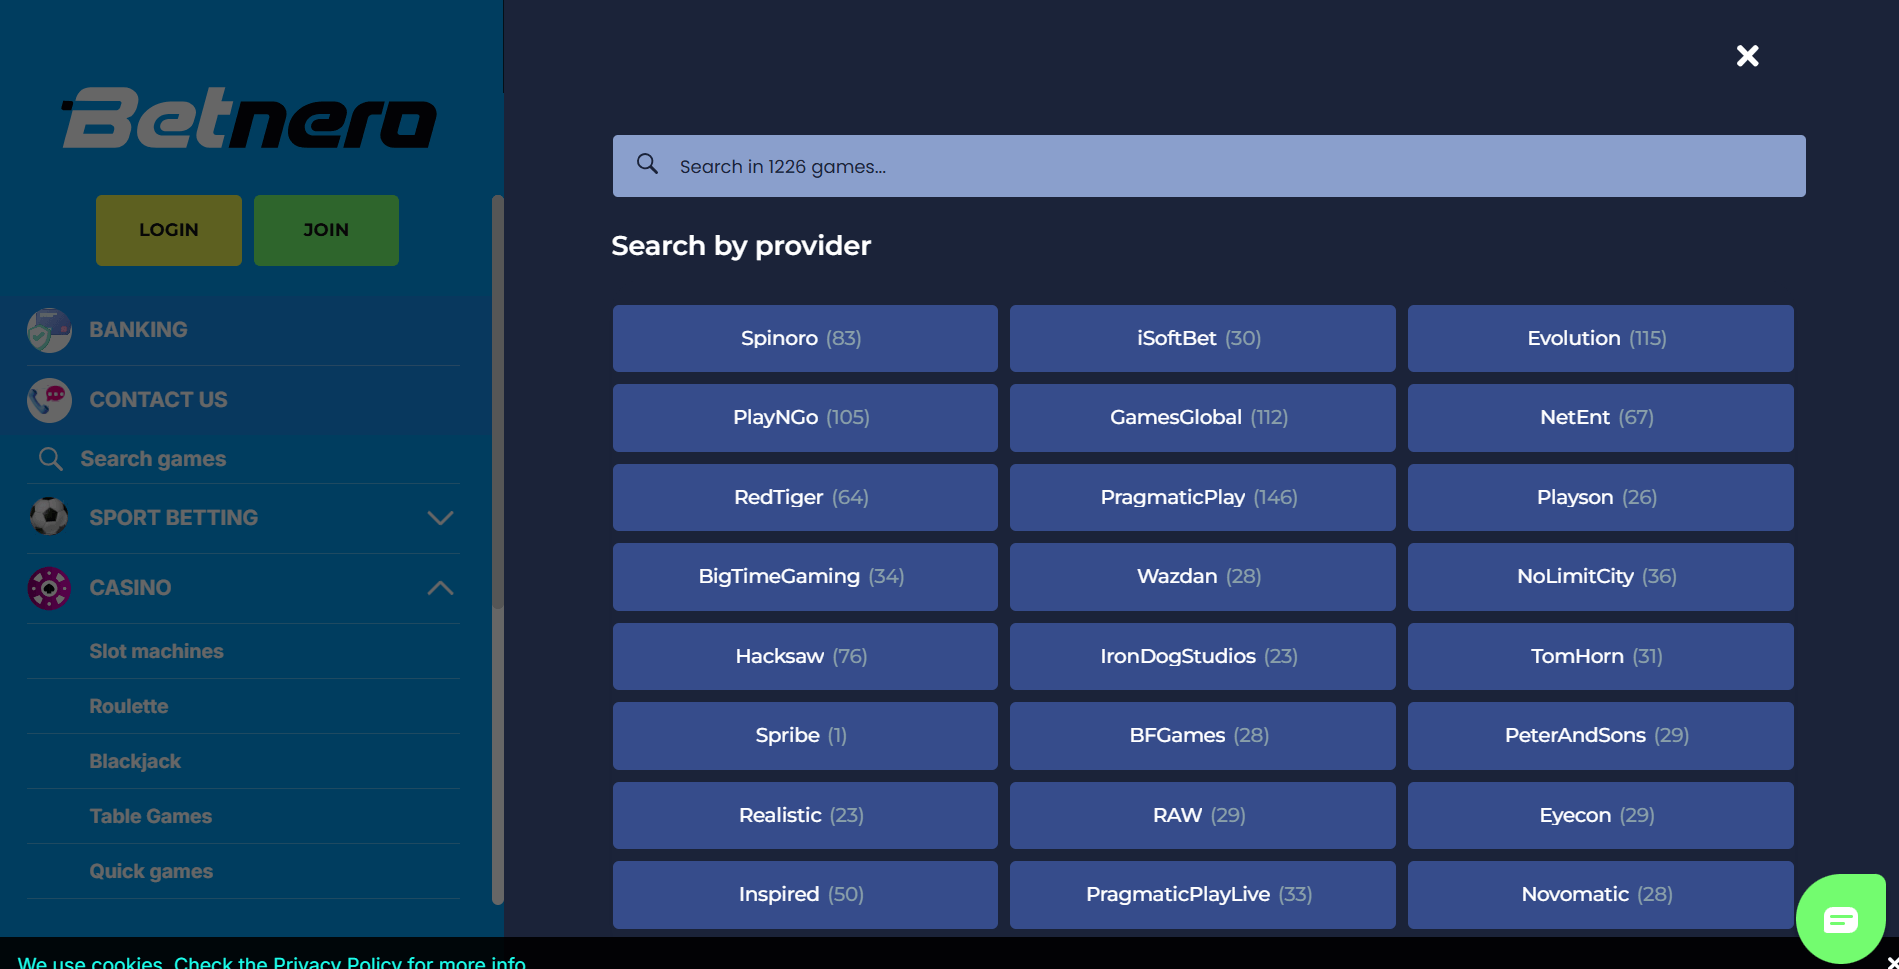Open the live chat widget
The width and height of the screenshot is (1899, 969).
pos(1840,918)
